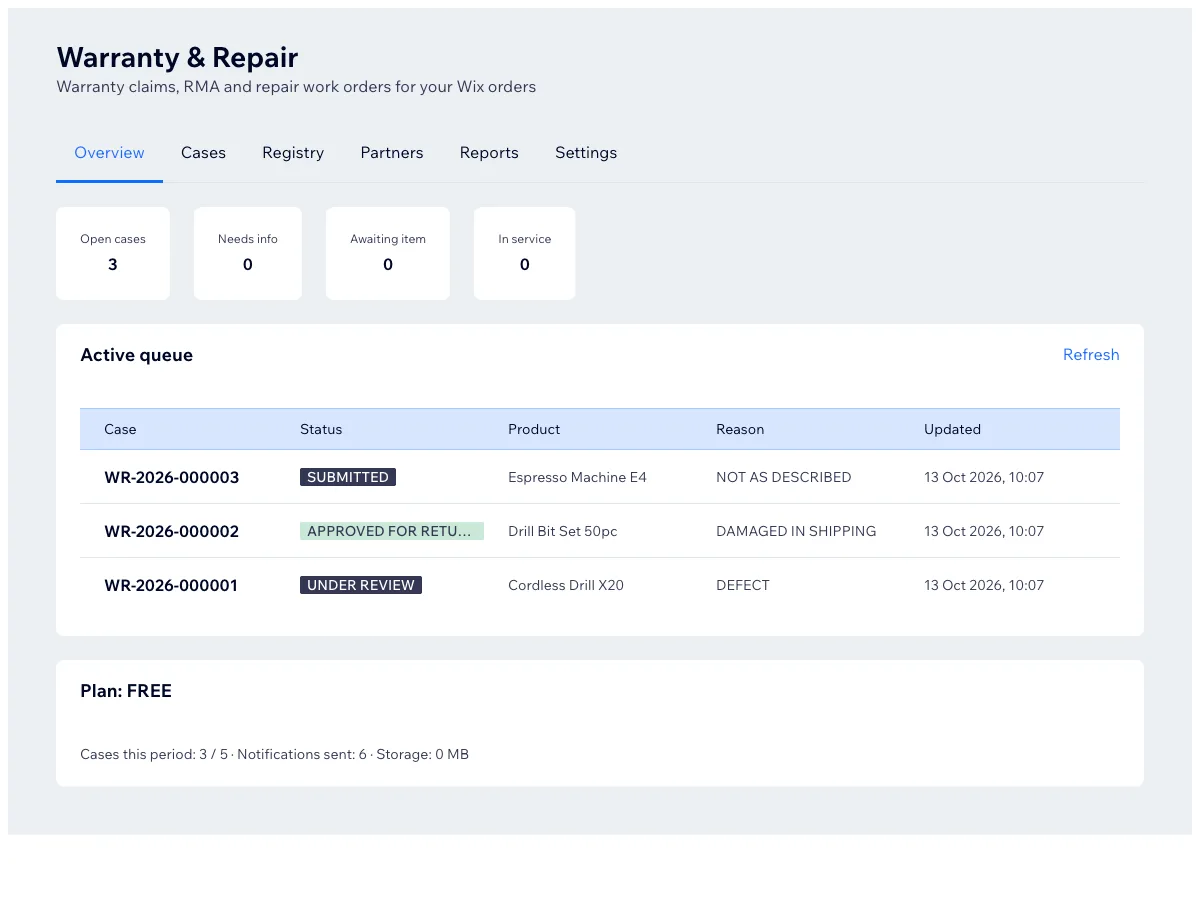The image size is (1200, 900).
Task: Click the Active queue heading
Action: pyautogui.click(x=136, y=355)
